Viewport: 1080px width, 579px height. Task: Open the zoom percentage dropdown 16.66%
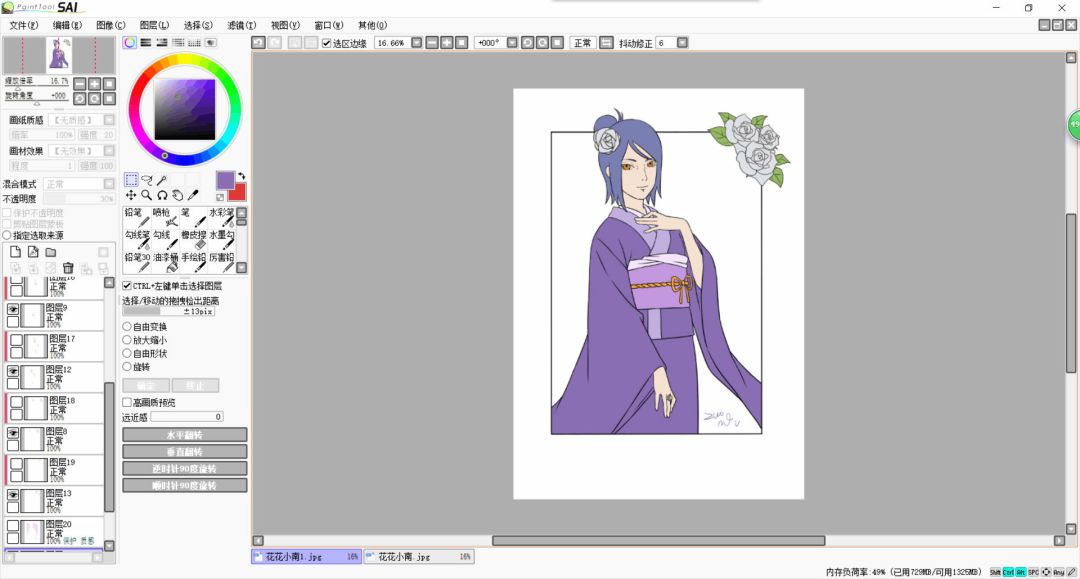(416, 43)
